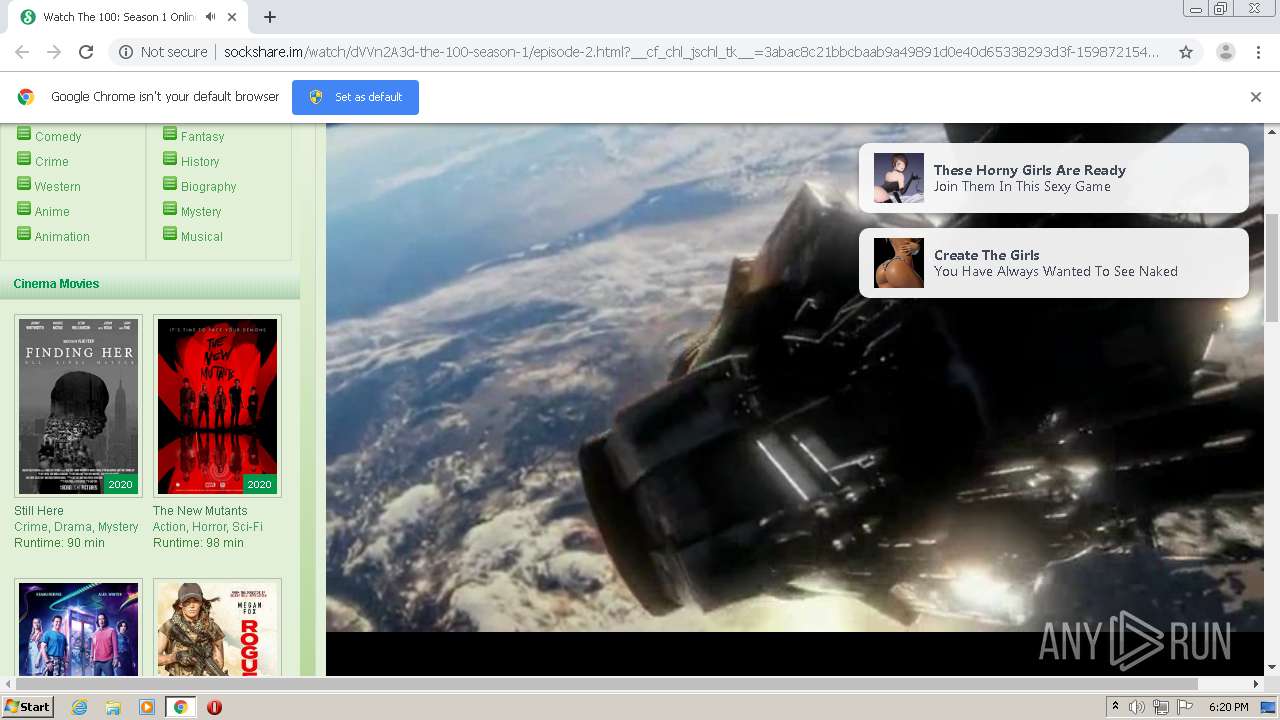Dismiss the default browser infobar
Image resolution: width=1280 pixels, height=720 pixels.
(1256, 97)
